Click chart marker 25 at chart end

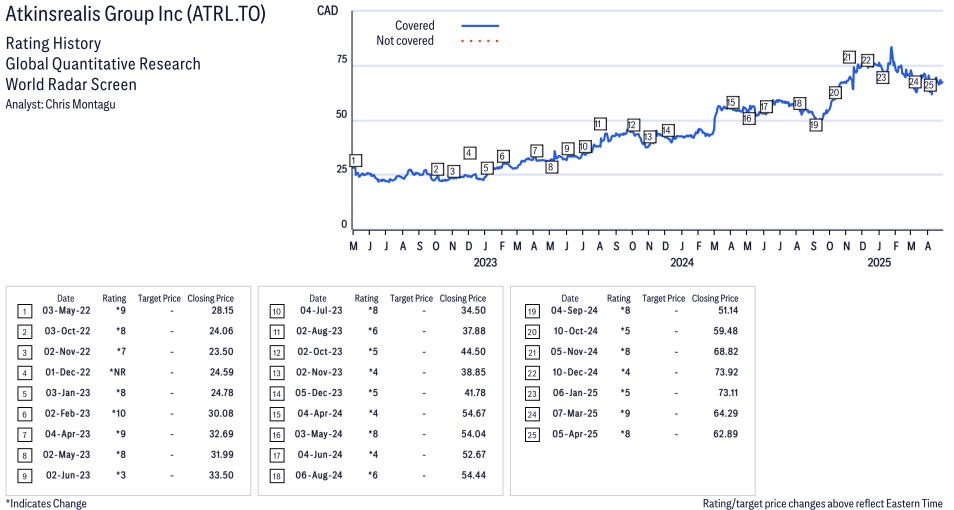click(929, 85)
